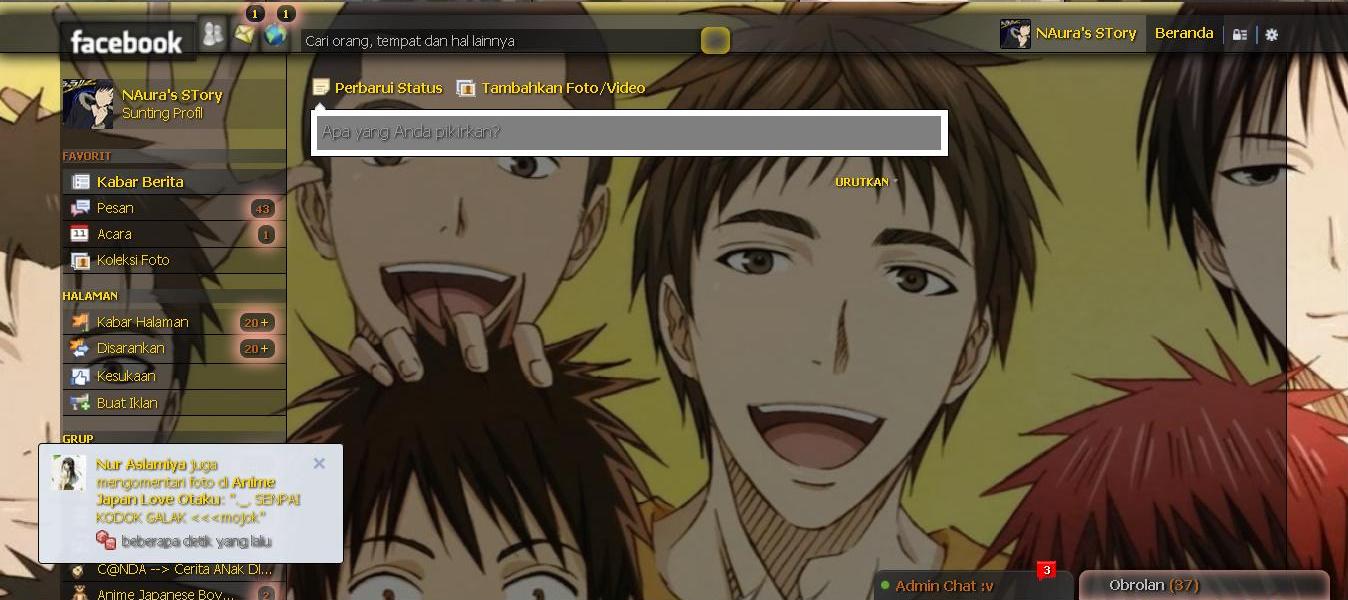Open the Urutkan sort dropdown
1348x600 pixels.
[x=865, y=182]
